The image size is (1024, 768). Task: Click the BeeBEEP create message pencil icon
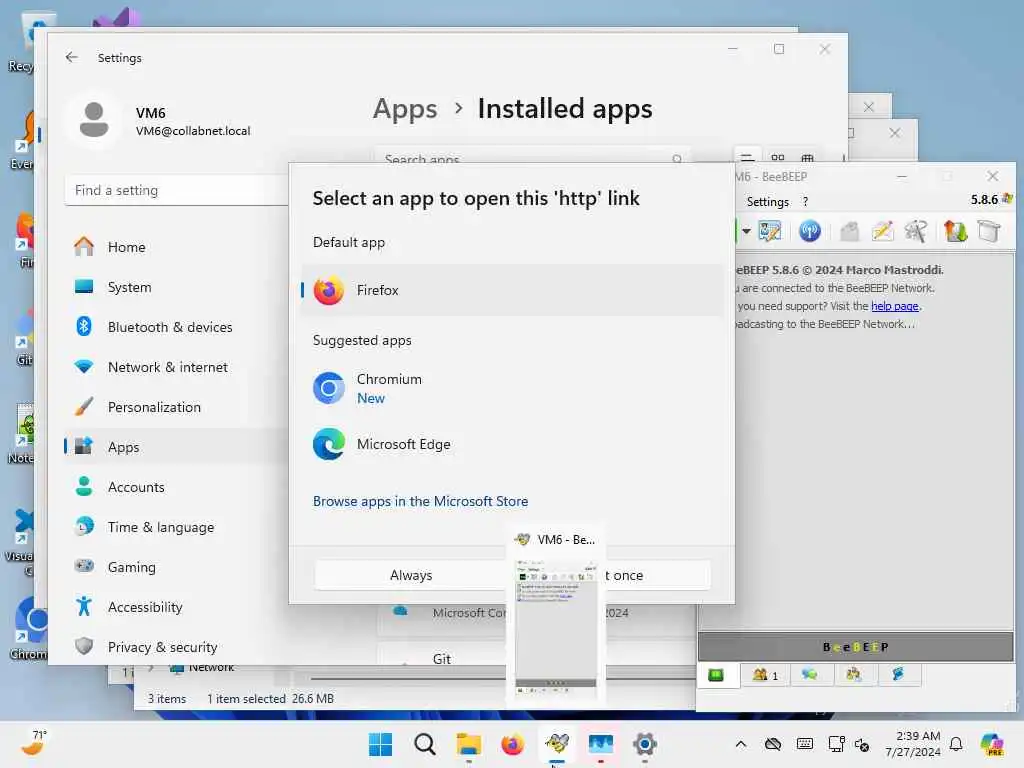(x=882, y=231)
